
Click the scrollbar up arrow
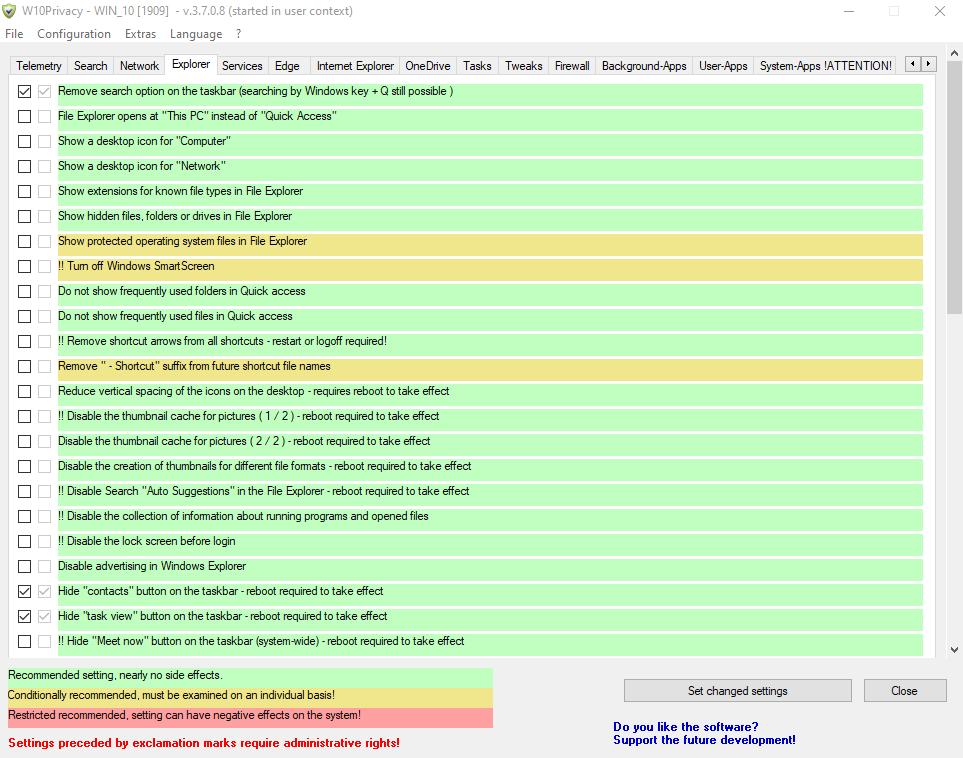(954, 84)
